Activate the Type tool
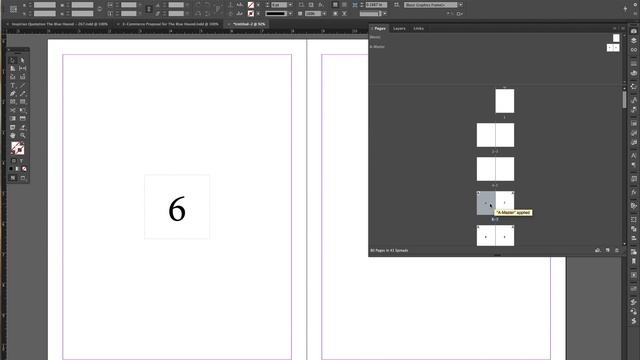This screenshot has width=640, height=360. tap(13, 85)
